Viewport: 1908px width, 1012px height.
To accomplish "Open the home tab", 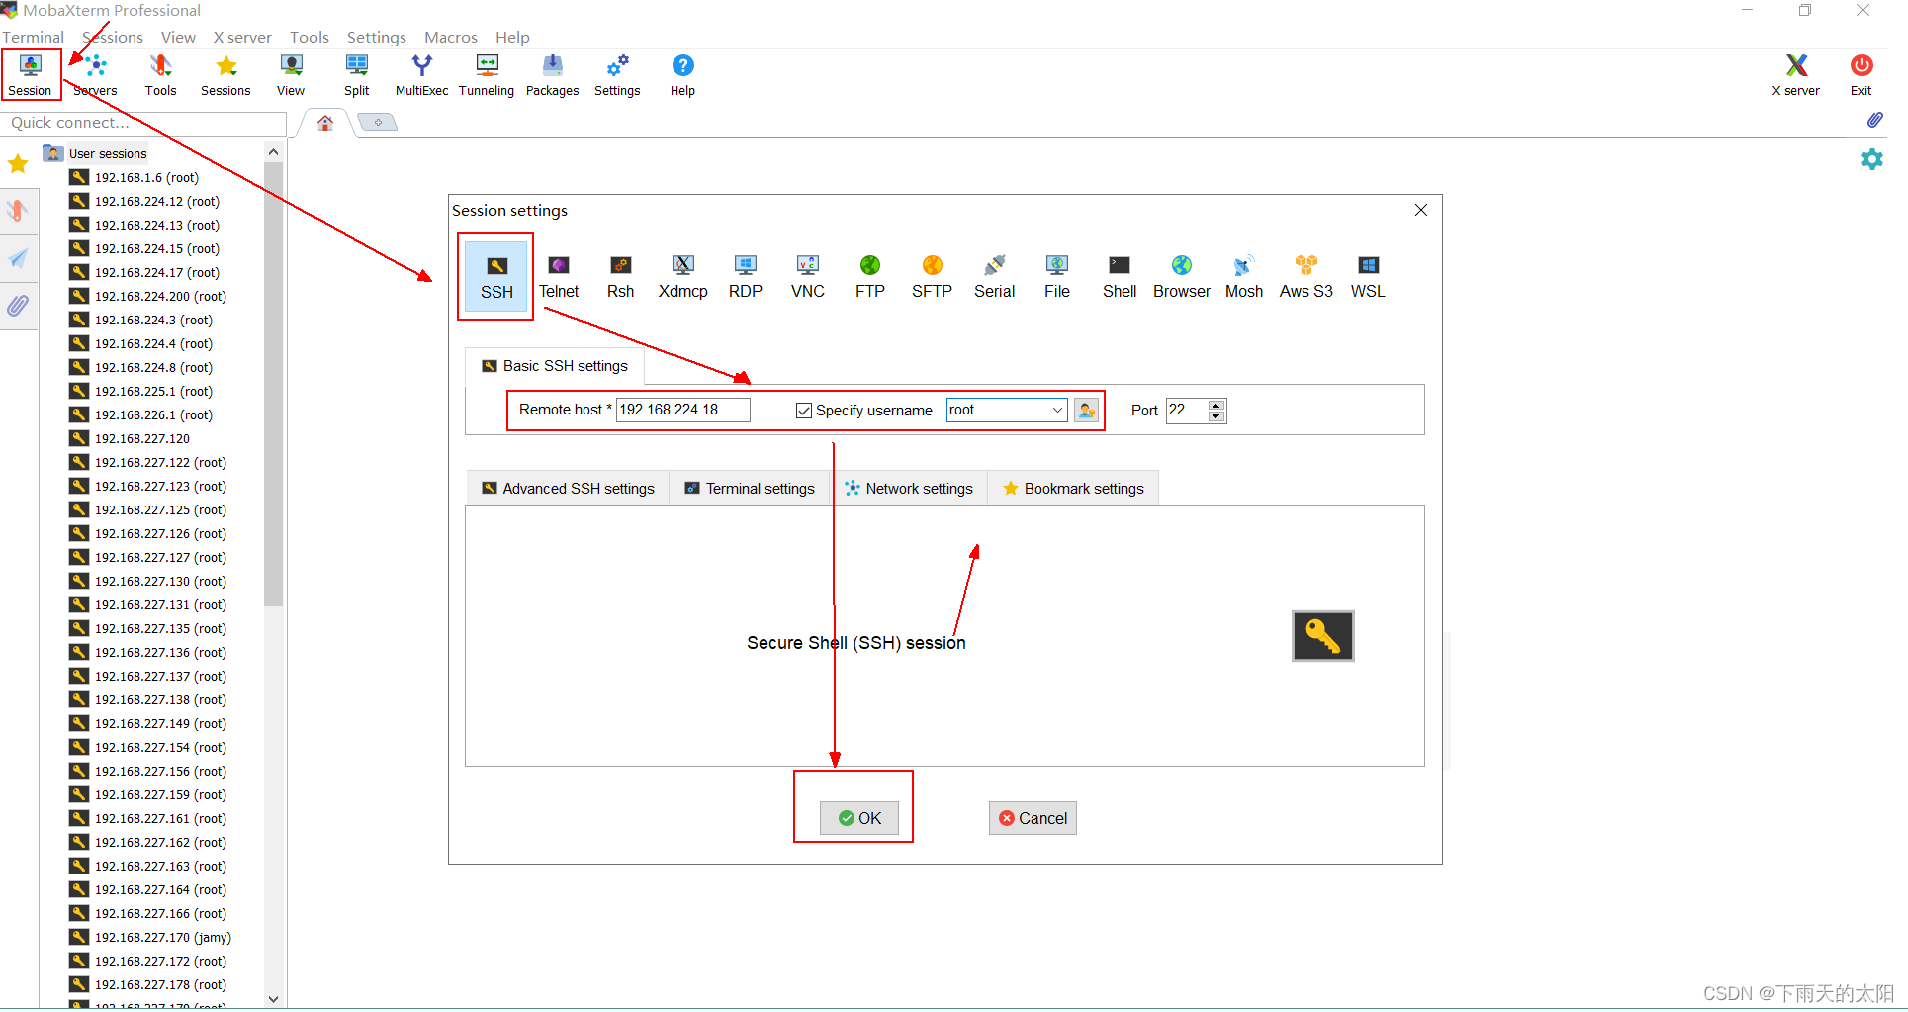I will pos(325,123).
